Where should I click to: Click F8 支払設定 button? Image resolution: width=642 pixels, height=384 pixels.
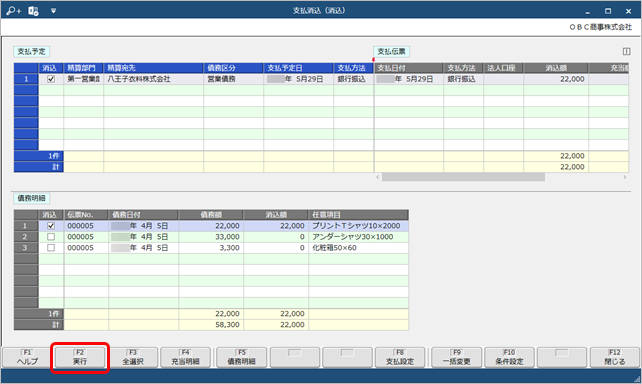click(400, 357)
